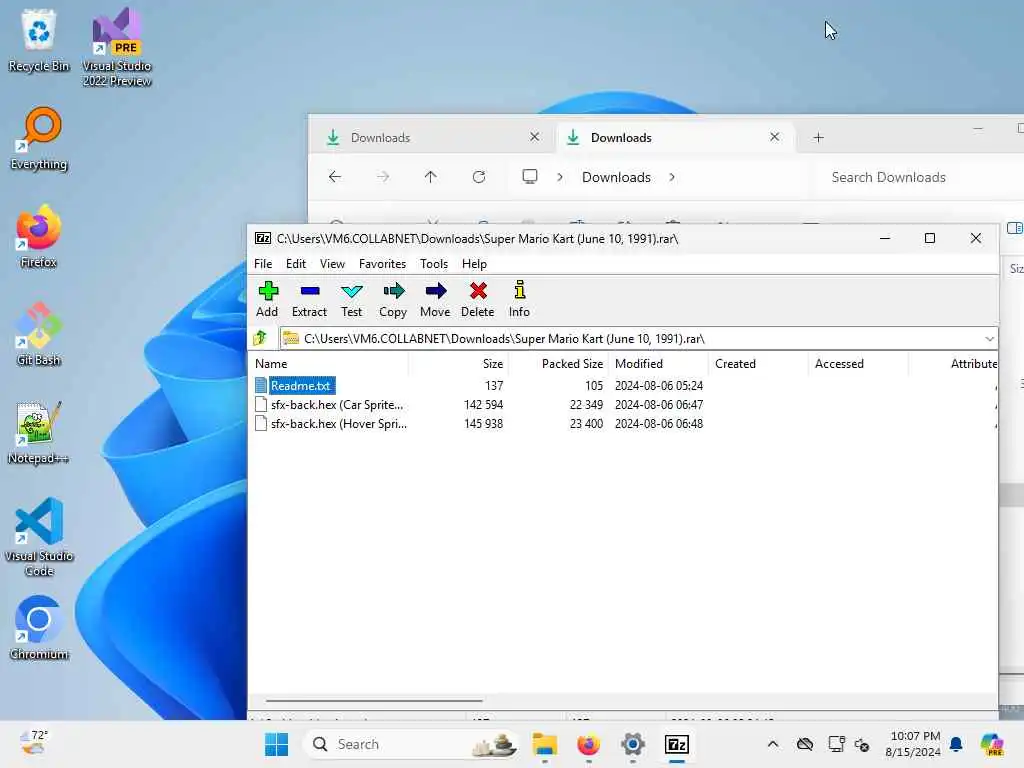This screenshot has width=1024, height=768.
Task: Click modified date 2024-08-06 06:48
Action: point(659,424)
